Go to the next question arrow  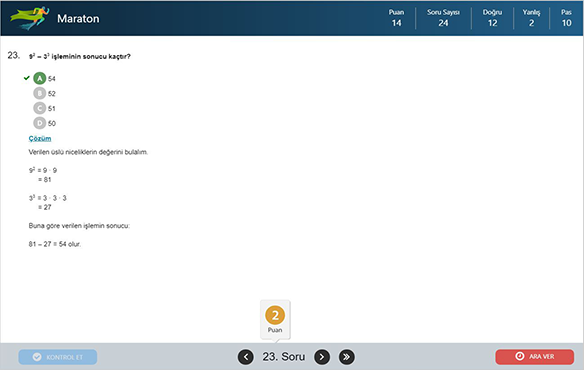point(322,357)
